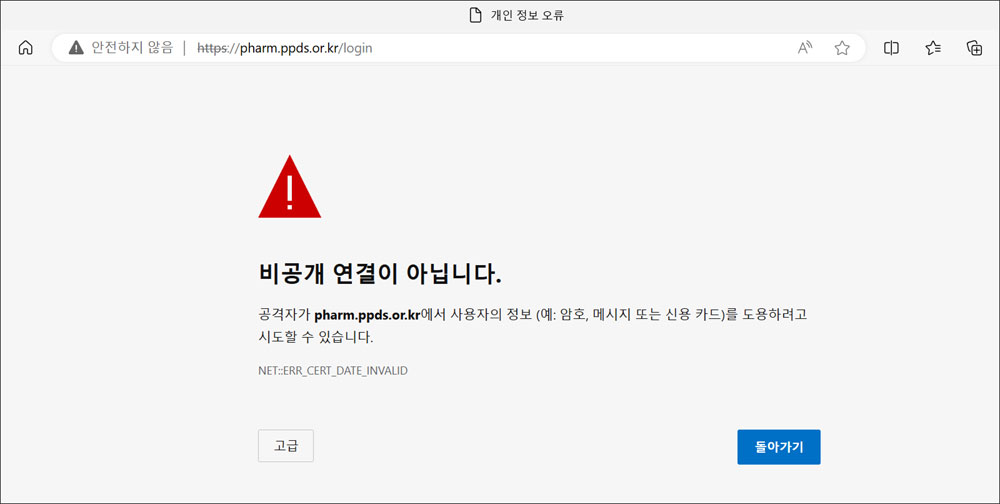1000x504 pixels.
Task: Open the Favorites list icon
Action: click(933, 48)
